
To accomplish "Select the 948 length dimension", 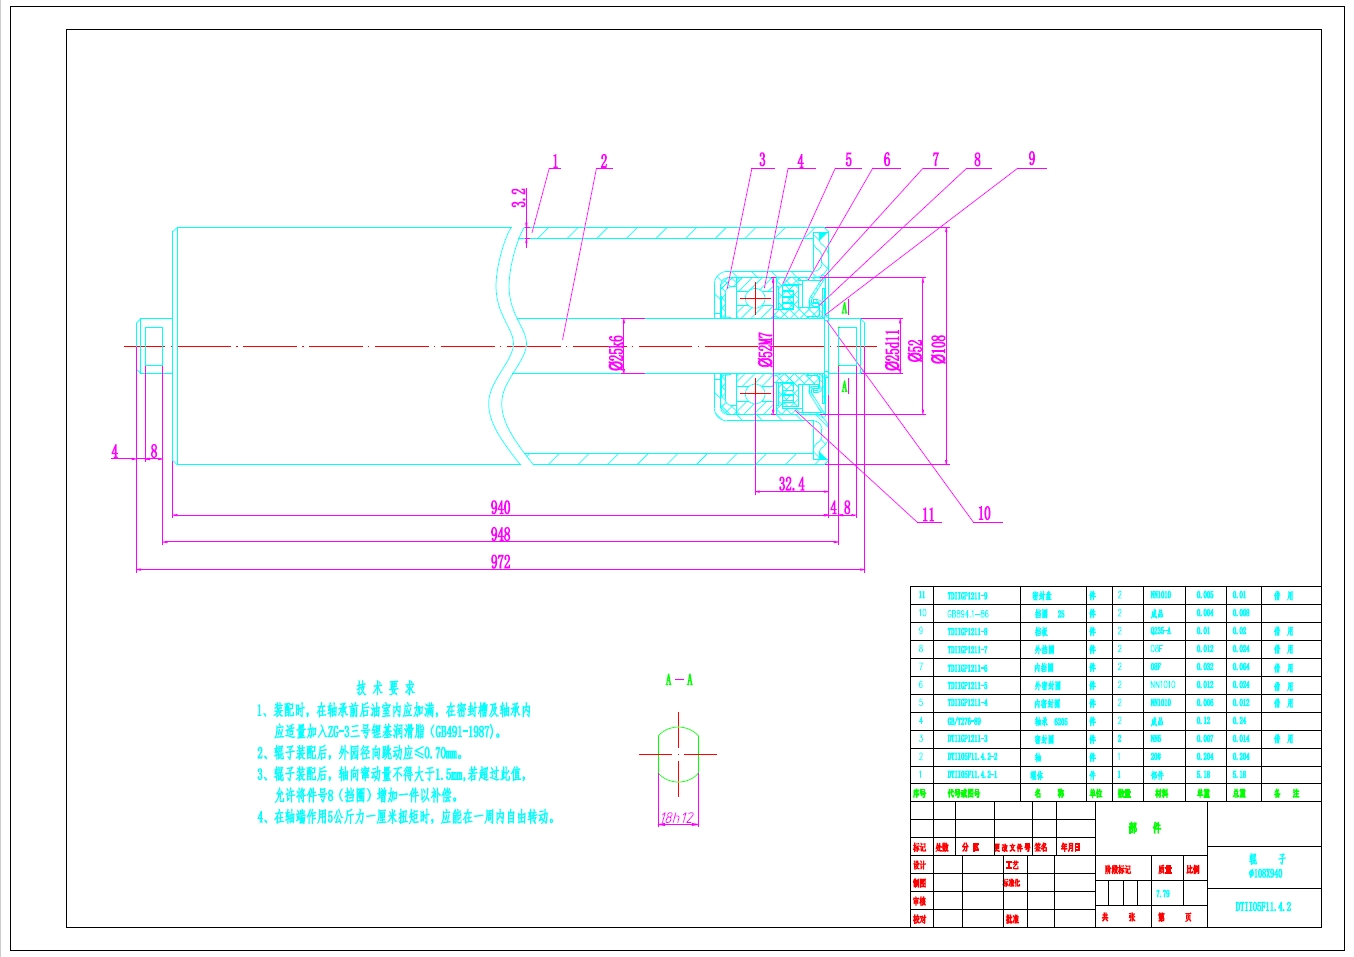I will click(x=500, y=535).
